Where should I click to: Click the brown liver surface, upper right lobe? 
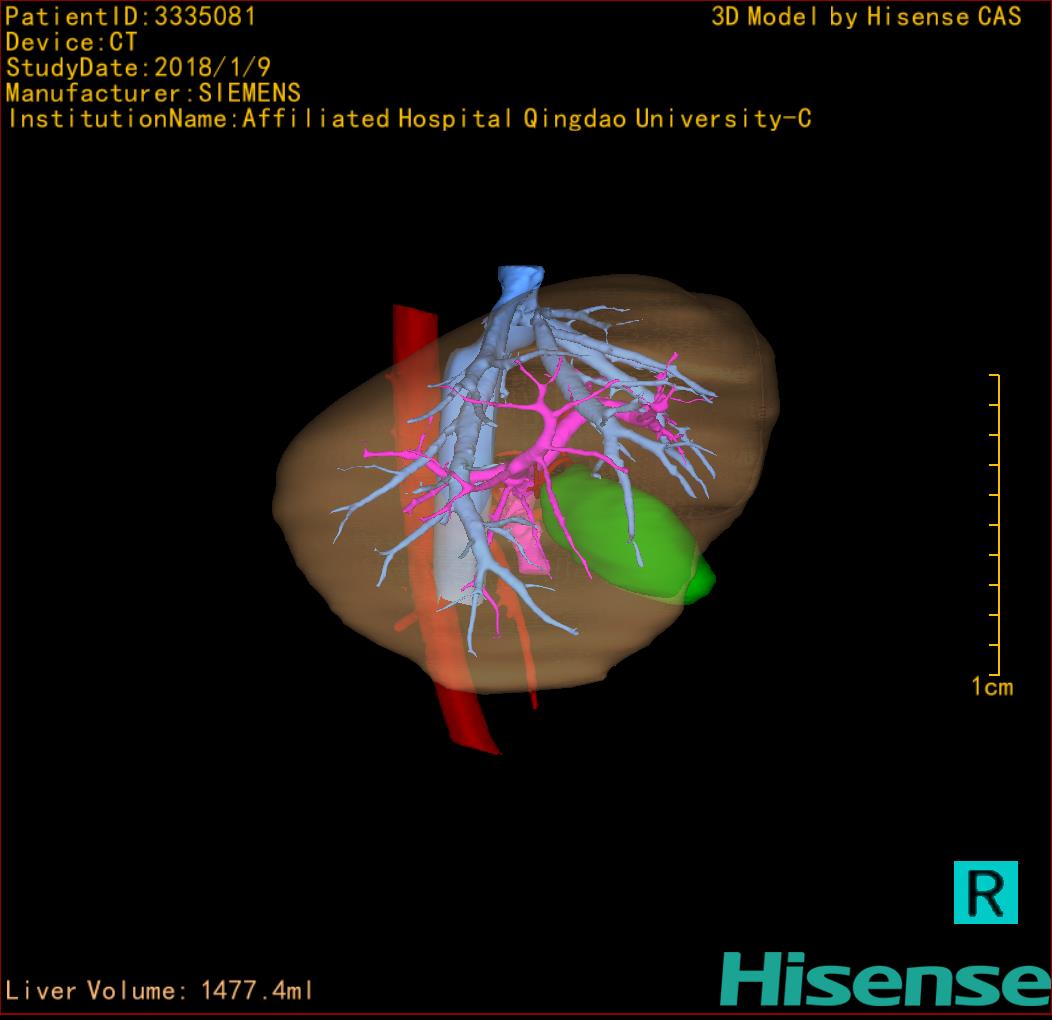[x=720, y=330]
